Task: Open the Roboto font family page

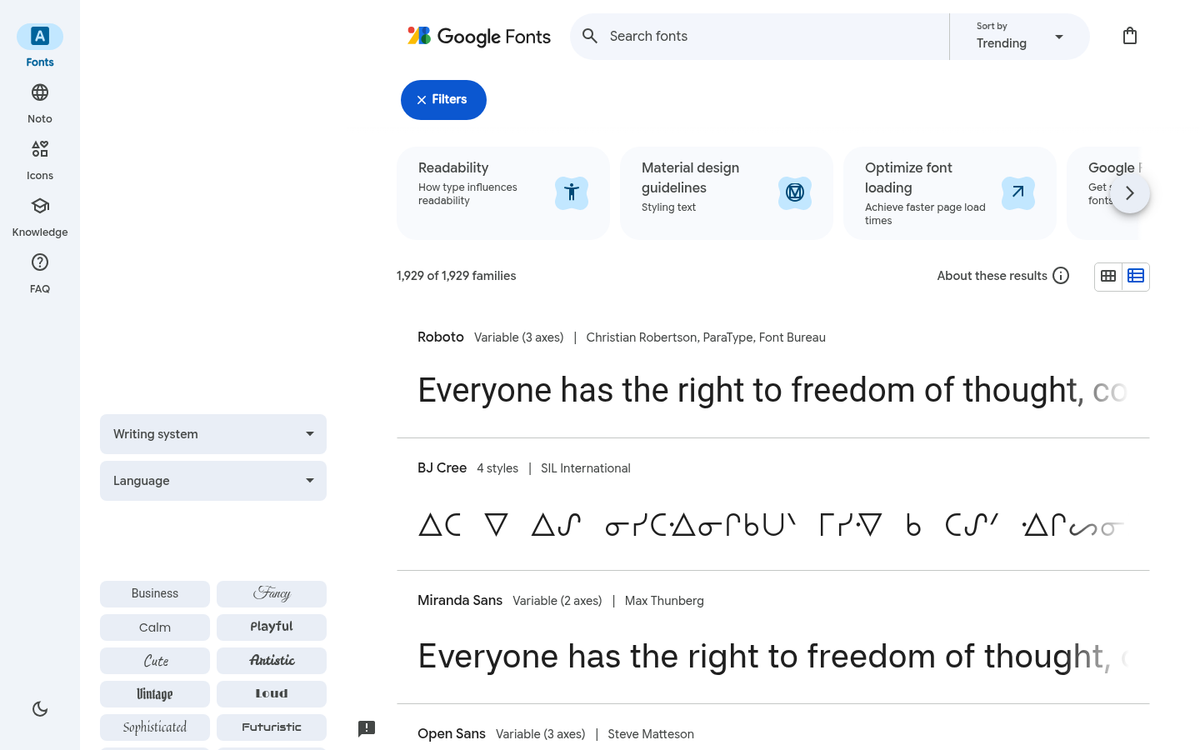Action: click(440, 337)
